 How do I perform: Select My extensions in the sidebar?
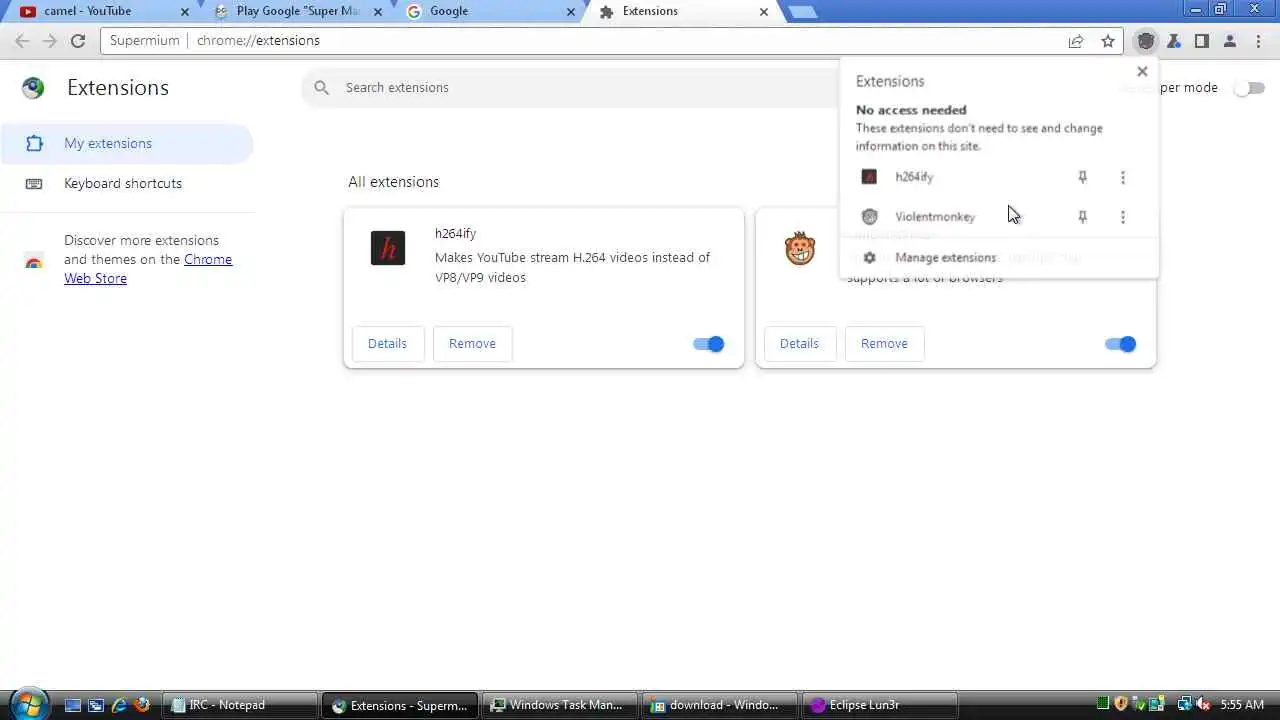click(127, 144)
